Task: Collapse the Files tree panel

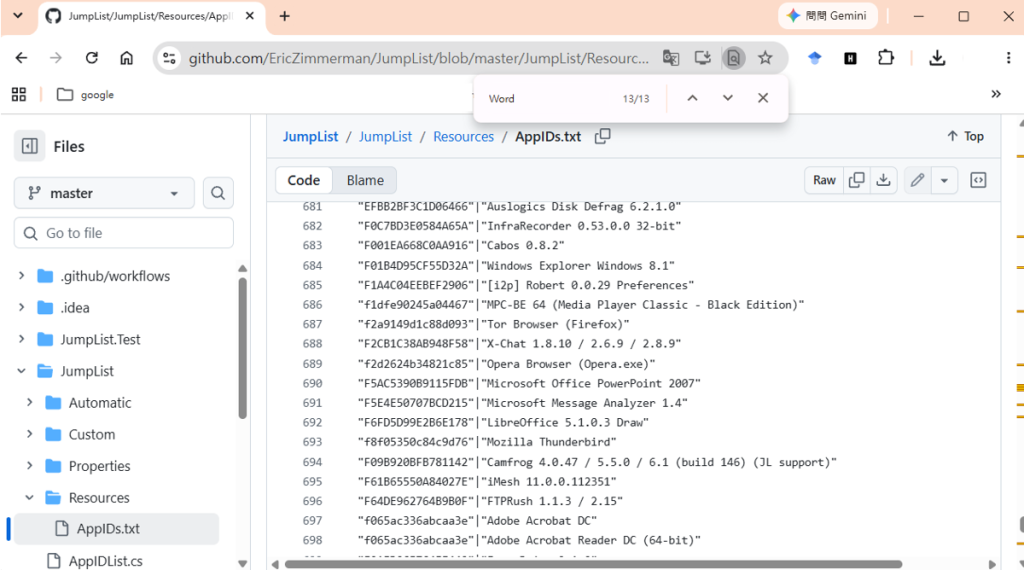Action: (30, 146)
